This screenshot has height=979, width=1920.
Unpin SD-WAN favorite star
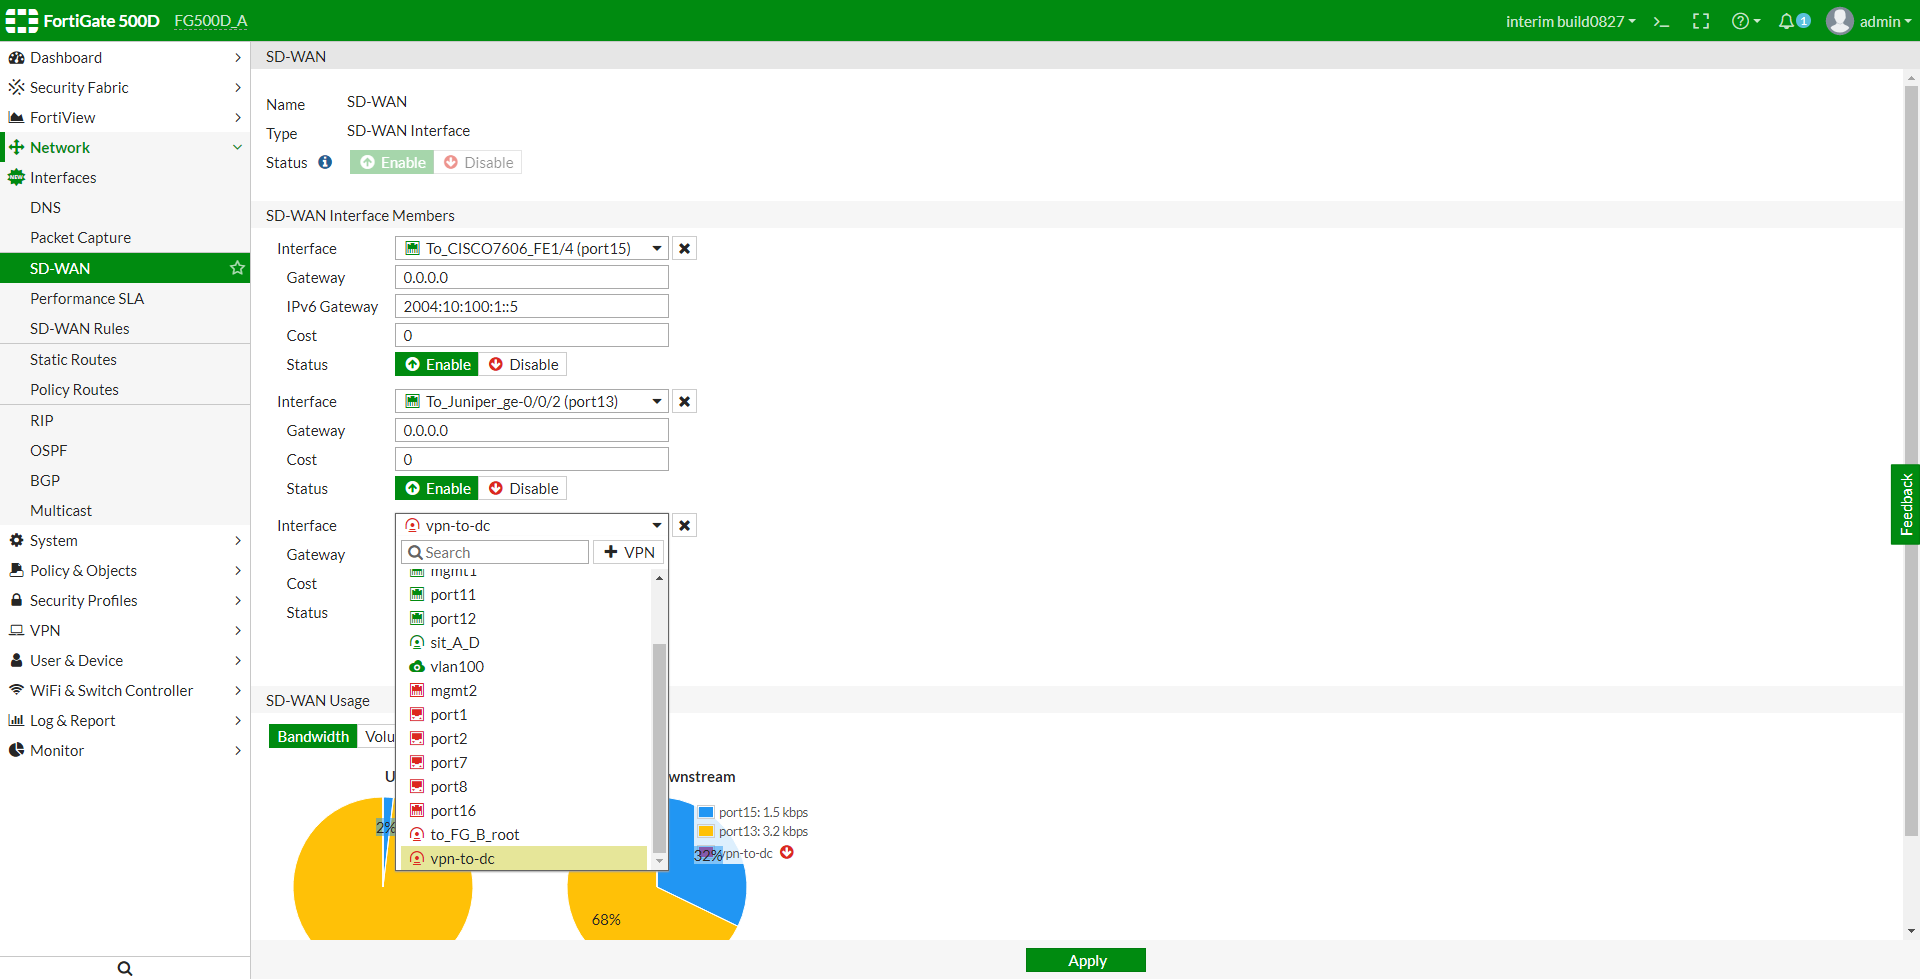pyautogui.click(x=237, y=268)
